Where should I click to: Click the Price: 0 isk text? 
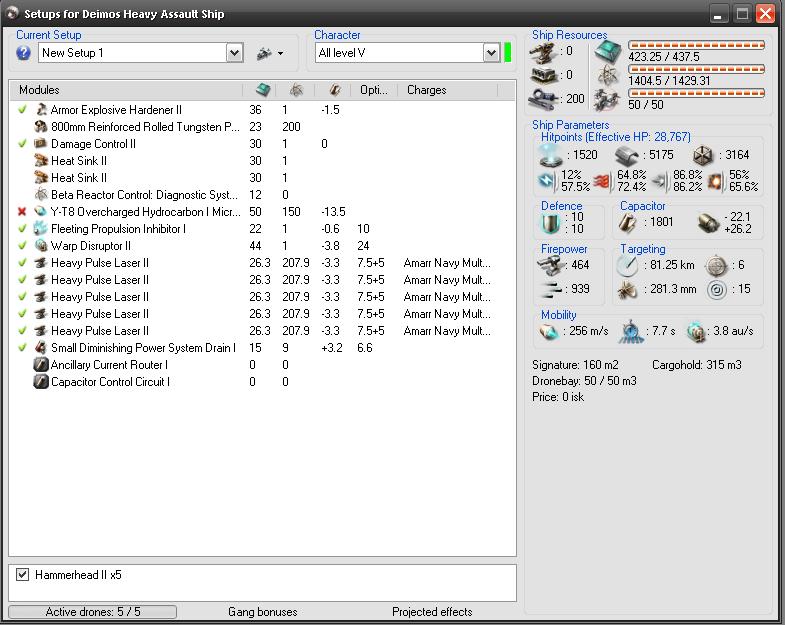(558, 397)
